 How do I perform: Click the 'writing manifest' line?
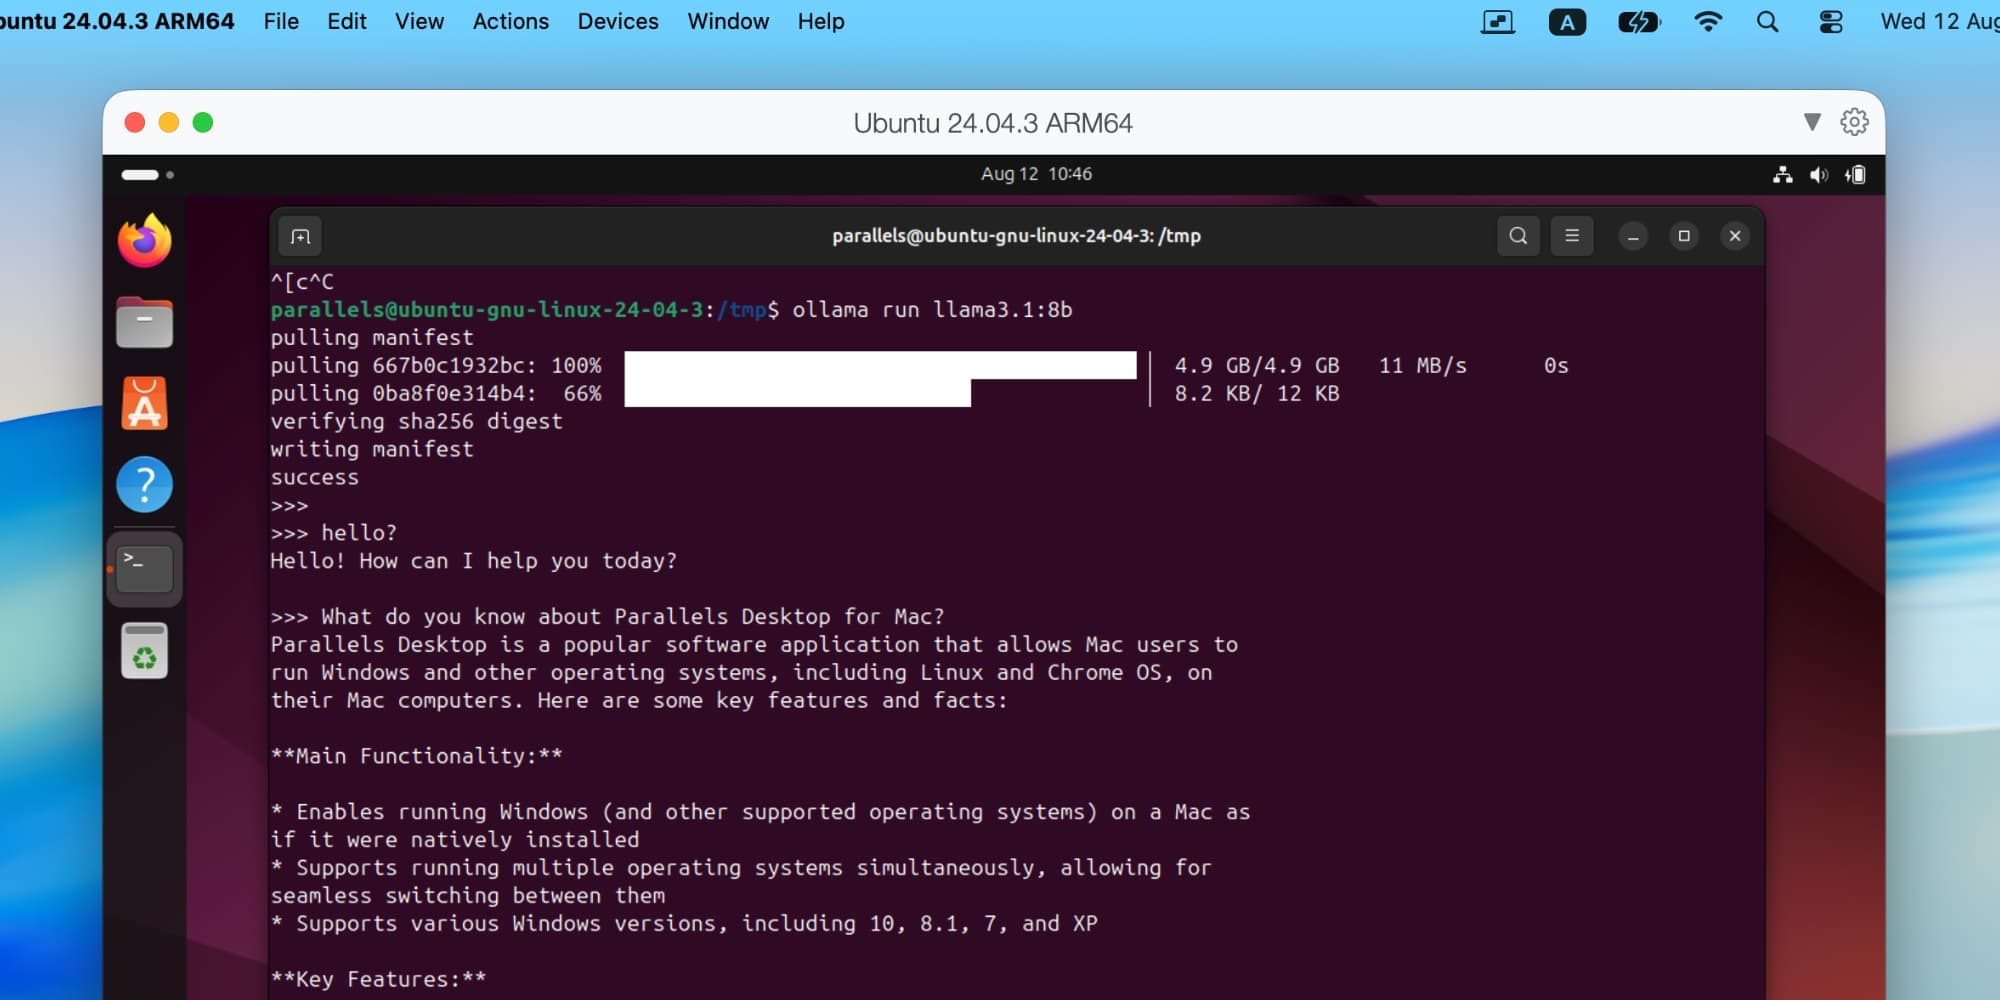[x=372, y=450]
